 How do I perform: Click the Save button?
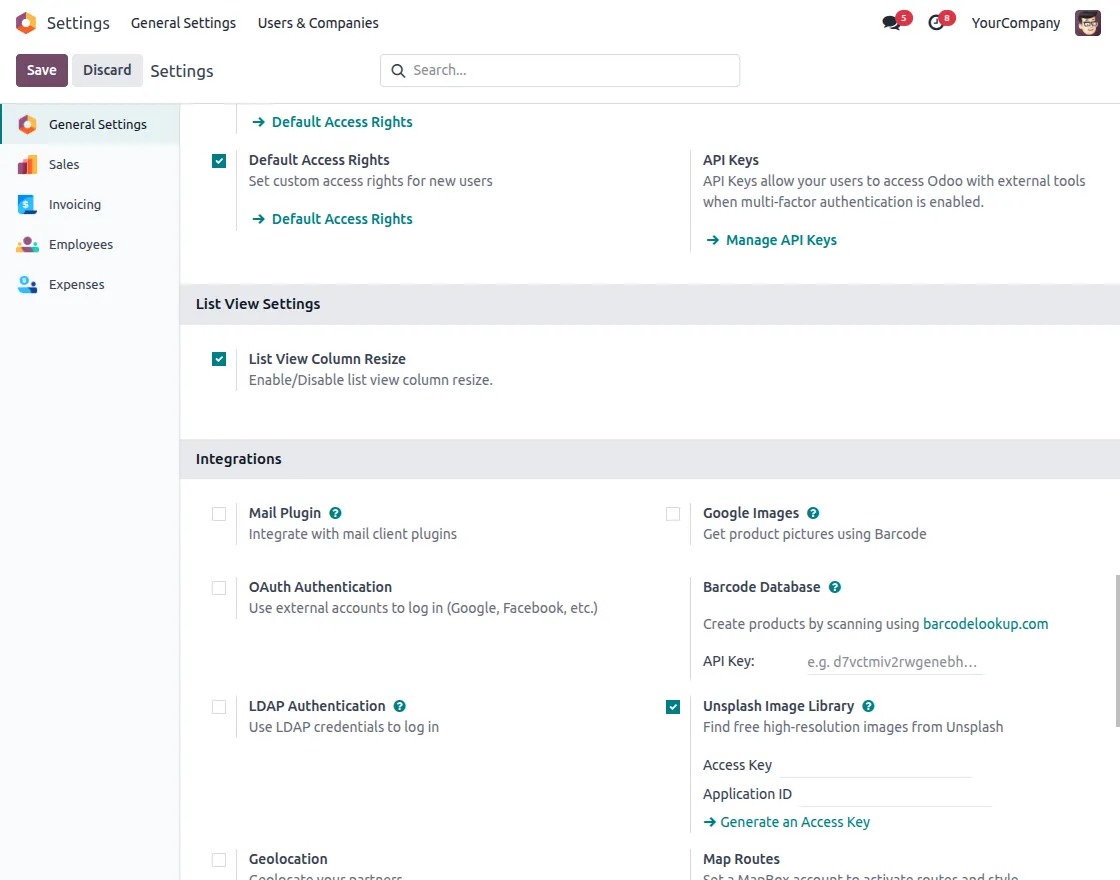pyautogui.click(x=41, y=70)
